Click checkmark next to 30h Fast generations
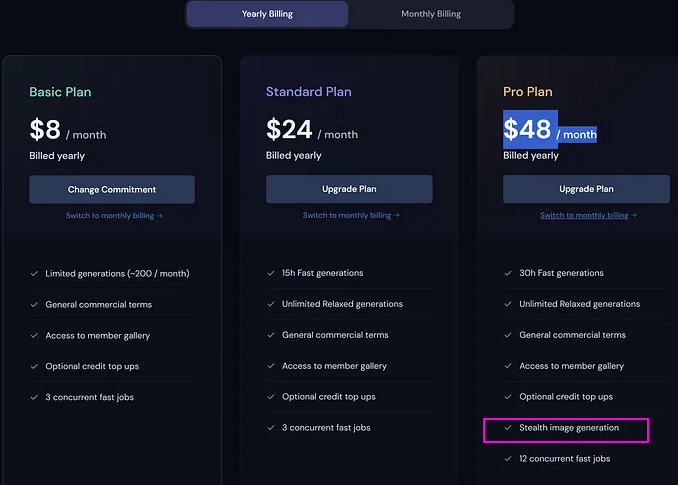This screenshot has width=678, height=485. (508, 273)
